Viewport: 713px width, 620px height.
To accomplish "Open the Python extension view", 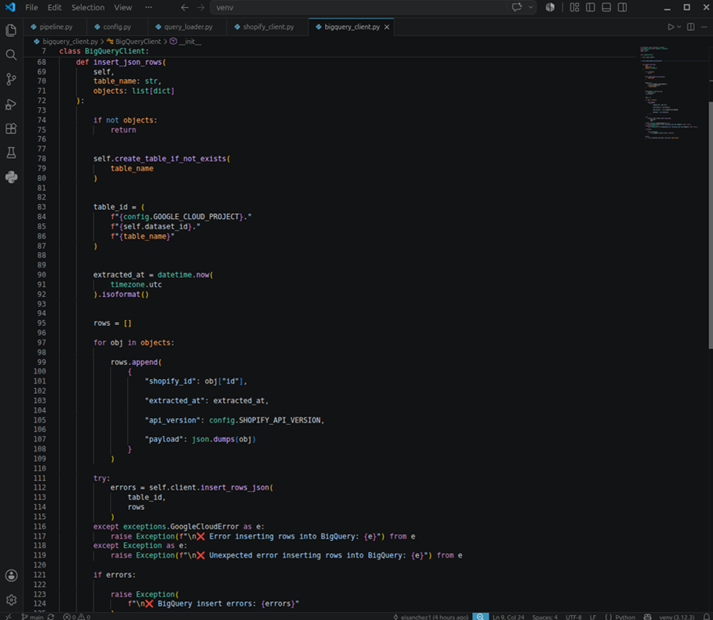I will [x=11, y=177].
